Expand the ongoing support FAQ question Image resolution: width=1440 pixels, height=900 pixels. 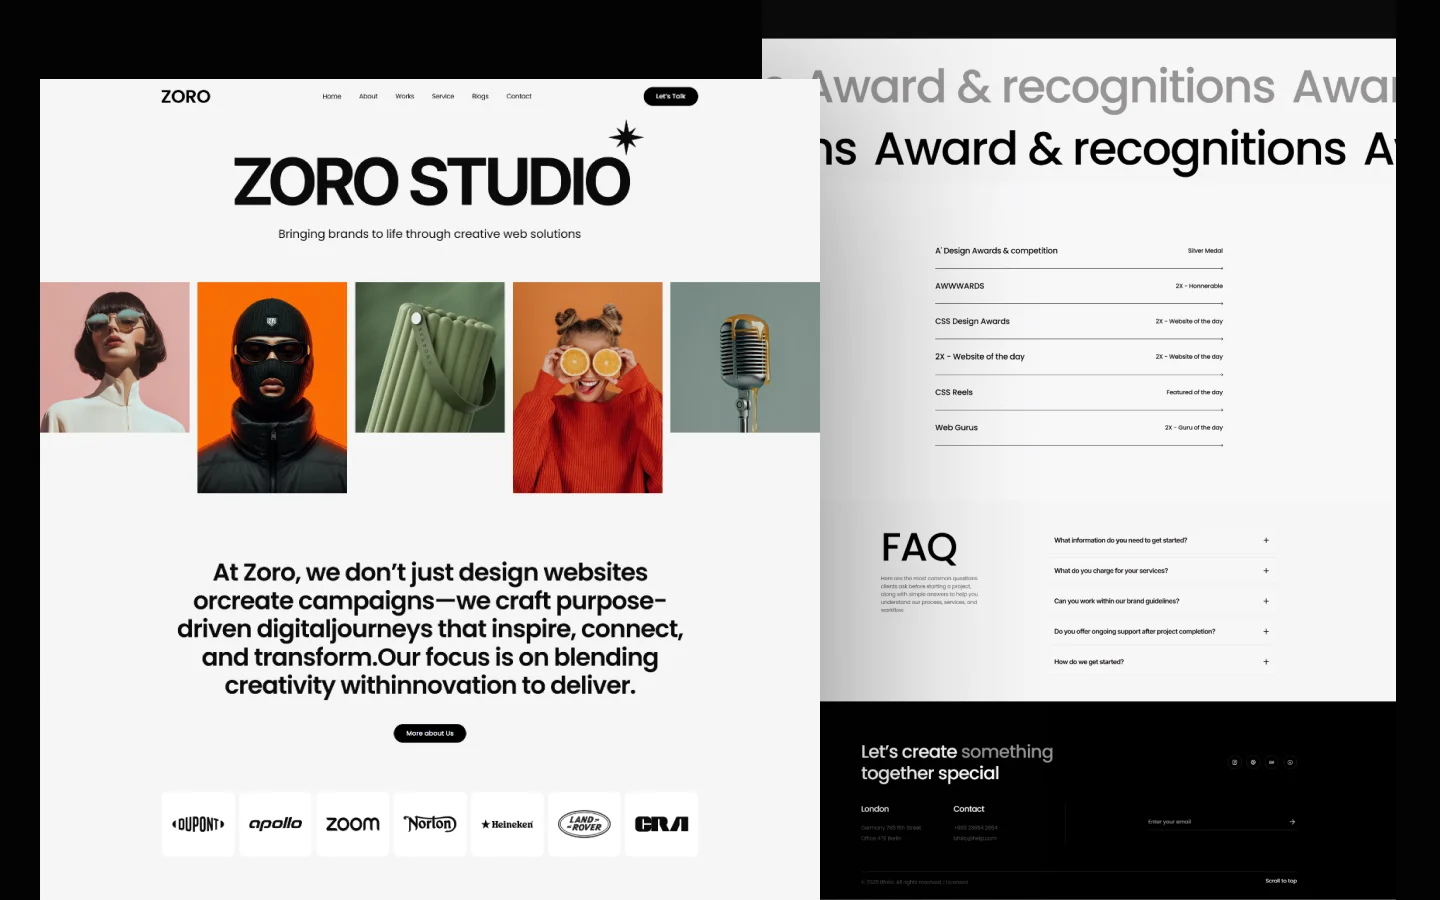coord(1265,632)
